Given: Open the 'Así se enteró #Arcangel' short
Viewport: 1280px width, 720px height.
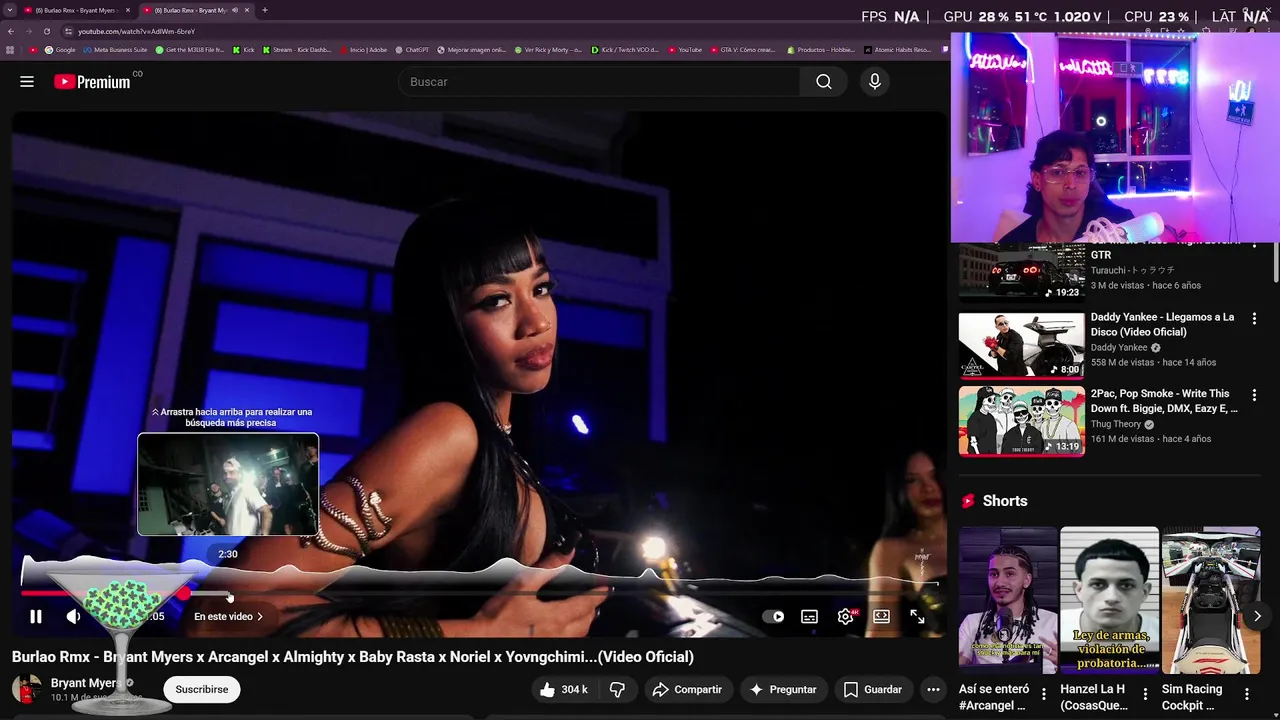Looking at the screenshot, I should coord(1008,600).
